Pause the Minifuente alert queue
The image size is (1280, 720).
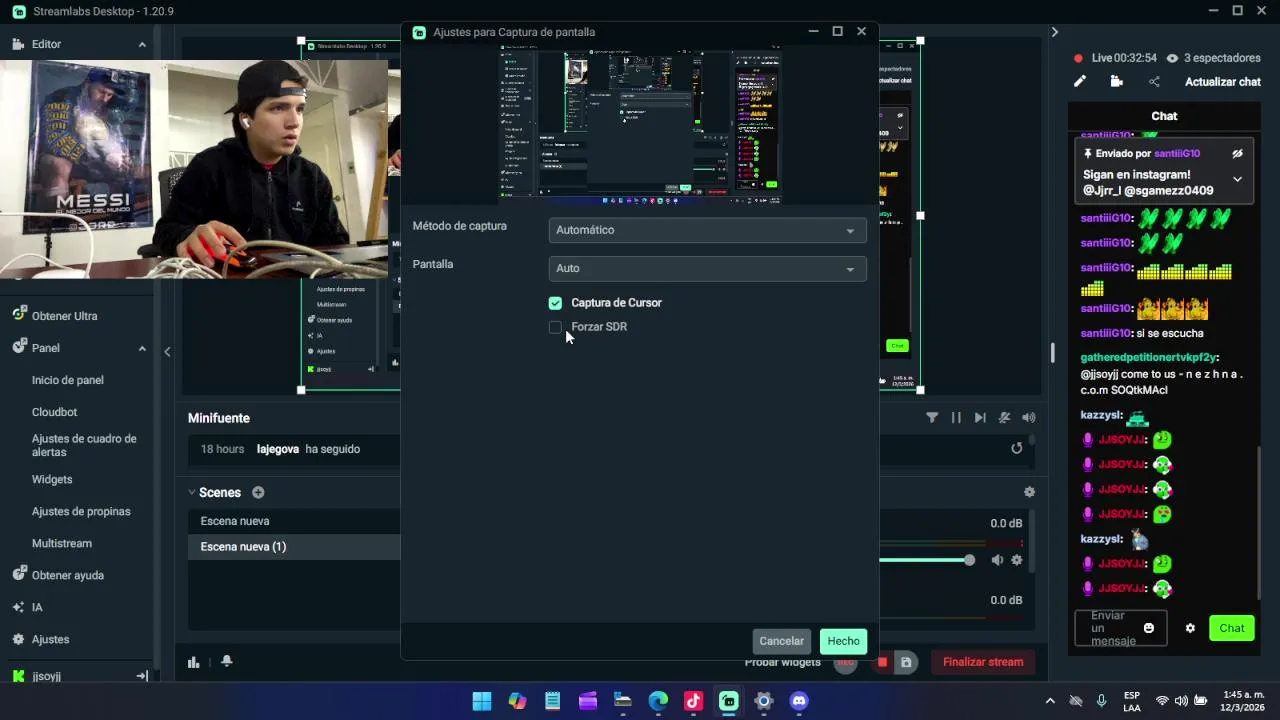point(956,418)
